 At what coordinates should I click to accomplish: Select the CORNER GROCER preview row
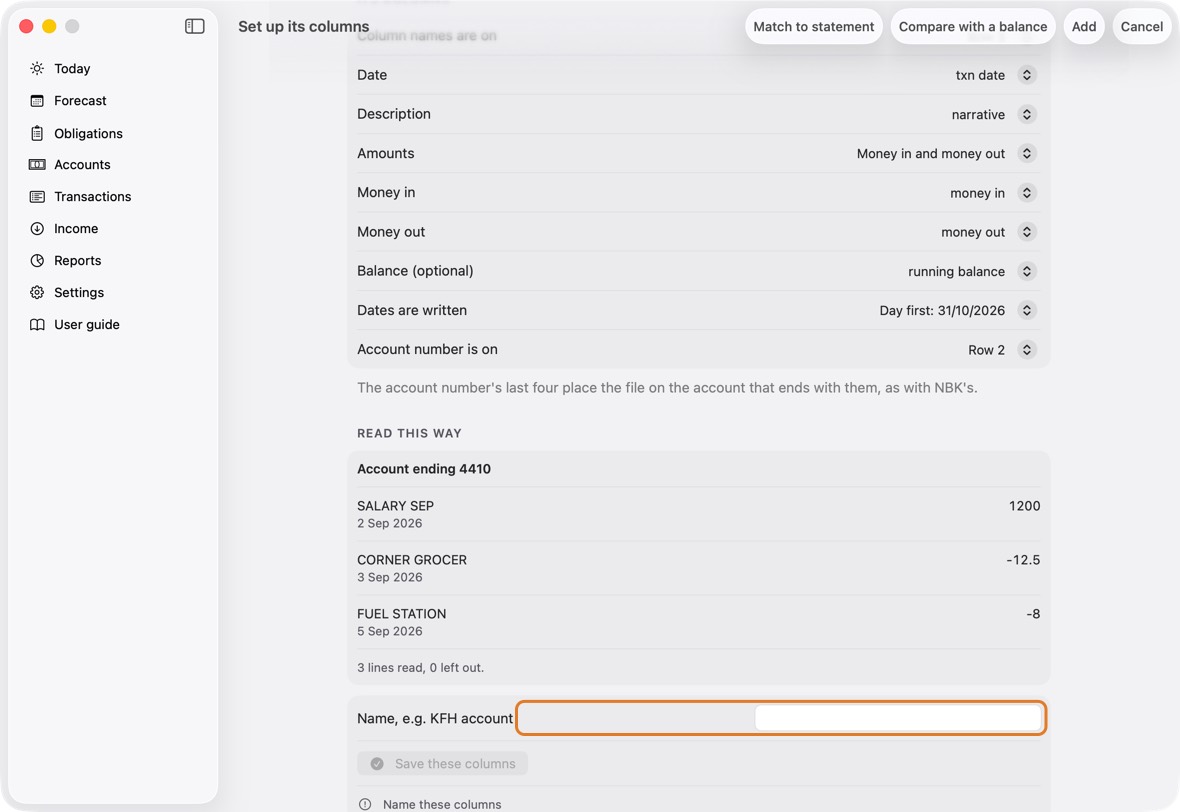click(x=698, y=568)
